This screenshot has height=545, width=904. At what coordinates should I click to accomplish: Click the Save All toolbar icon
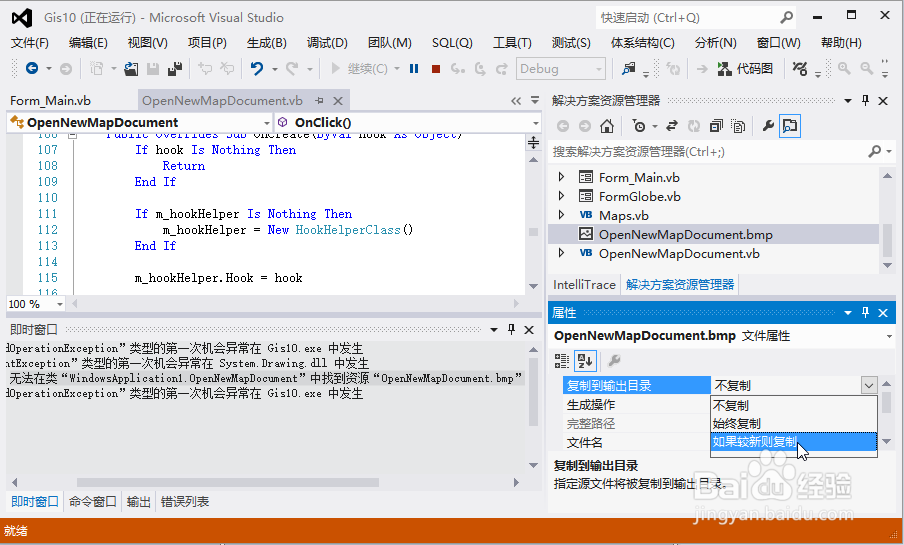[x=175, y=69]
